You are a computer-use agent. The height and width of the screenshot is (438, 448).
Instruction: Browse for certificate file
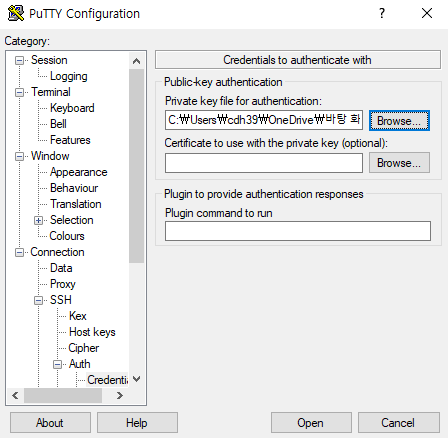pos(399,163)
